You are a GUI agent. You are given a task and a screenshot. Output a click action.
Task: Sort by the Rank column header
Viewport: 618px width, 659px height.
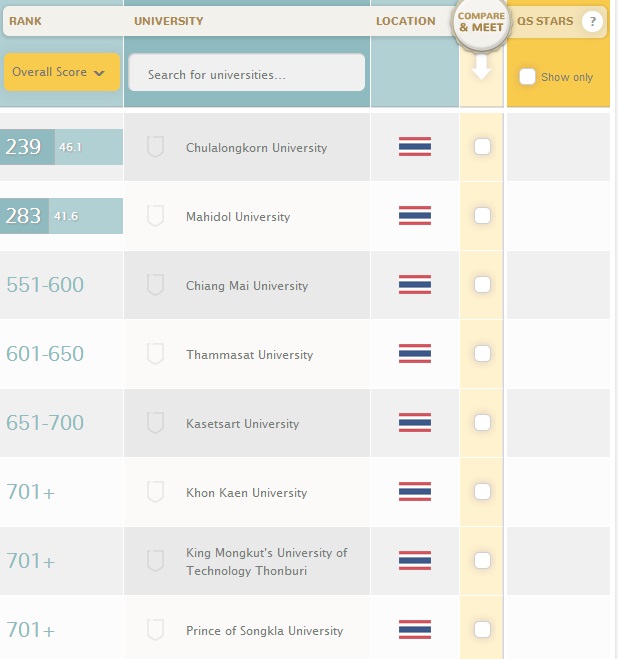(x=26, y=21)
